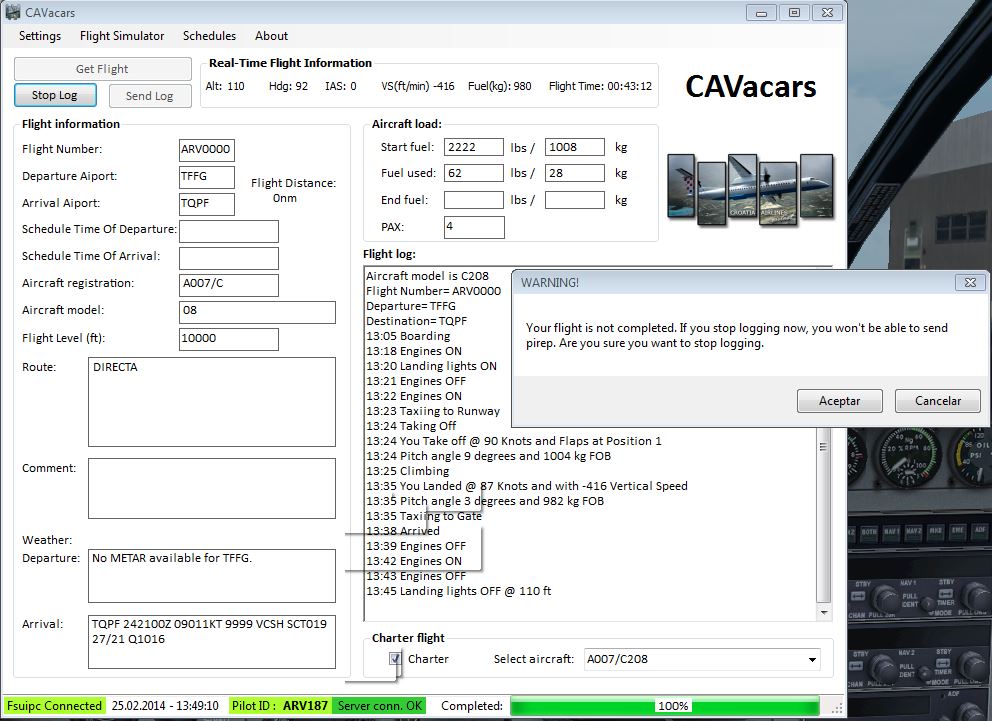Click log line '13:45 Landing lights OFF @ 110 ft'
Screen dimensions: 992x721
[x=459, y=591]
